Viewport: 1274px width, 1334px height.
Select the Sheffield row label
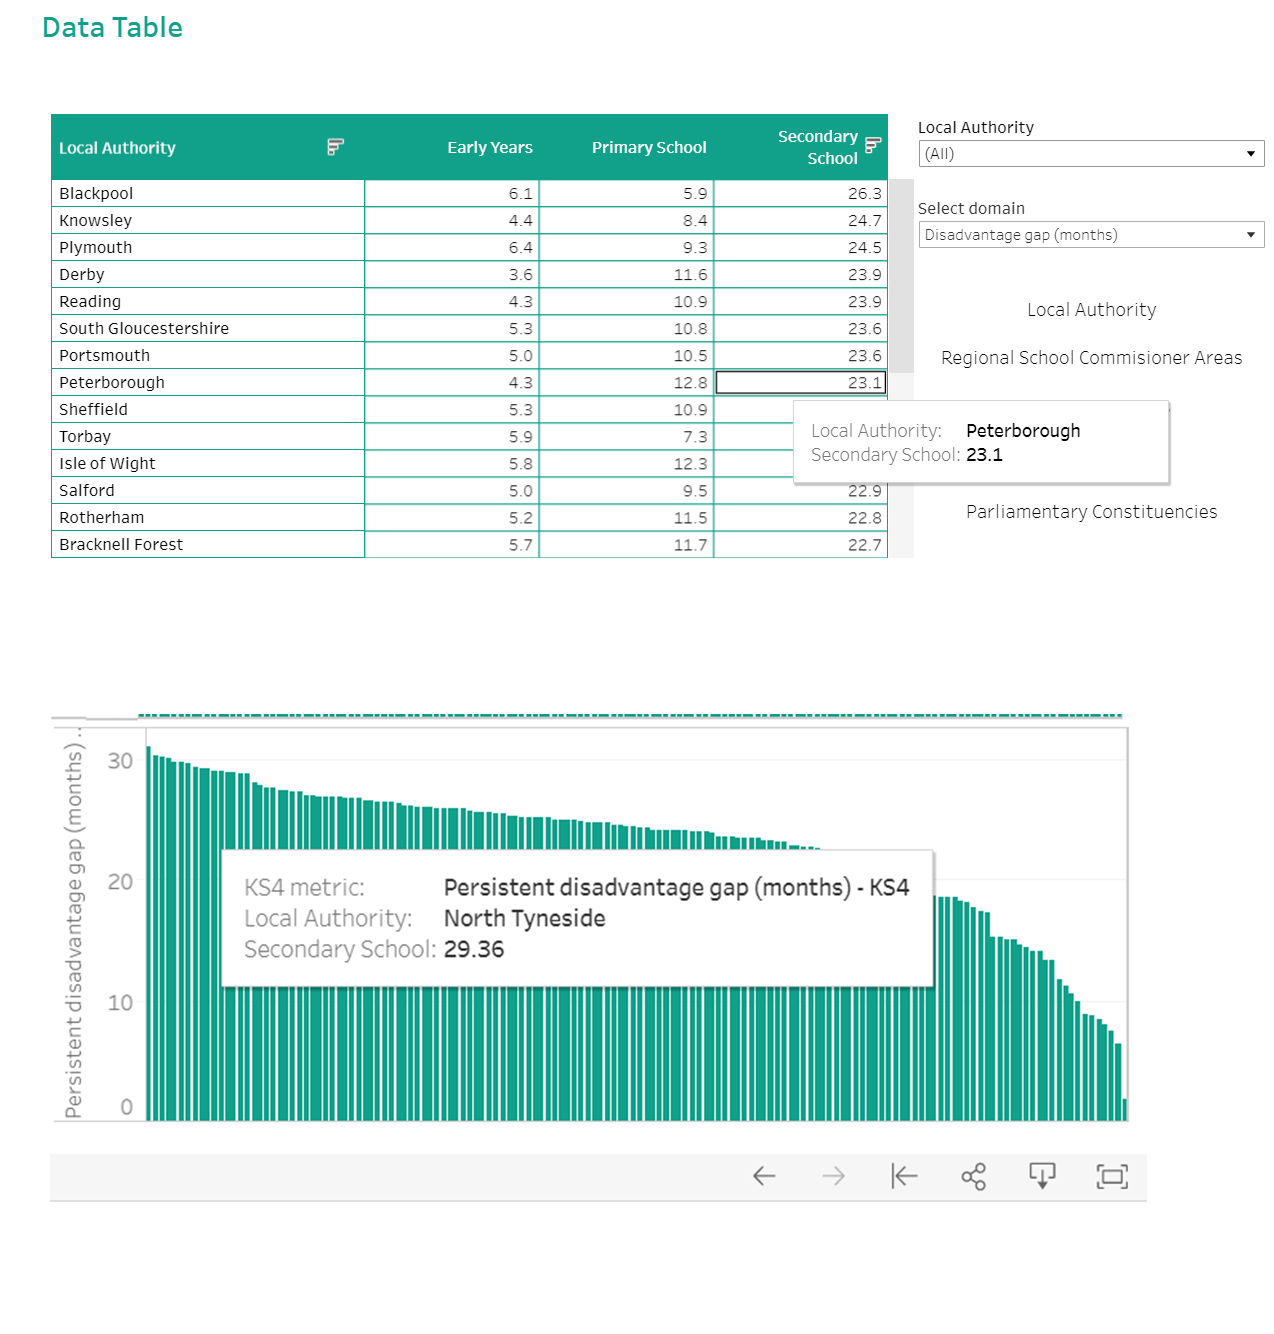click(x=93, y=410)
